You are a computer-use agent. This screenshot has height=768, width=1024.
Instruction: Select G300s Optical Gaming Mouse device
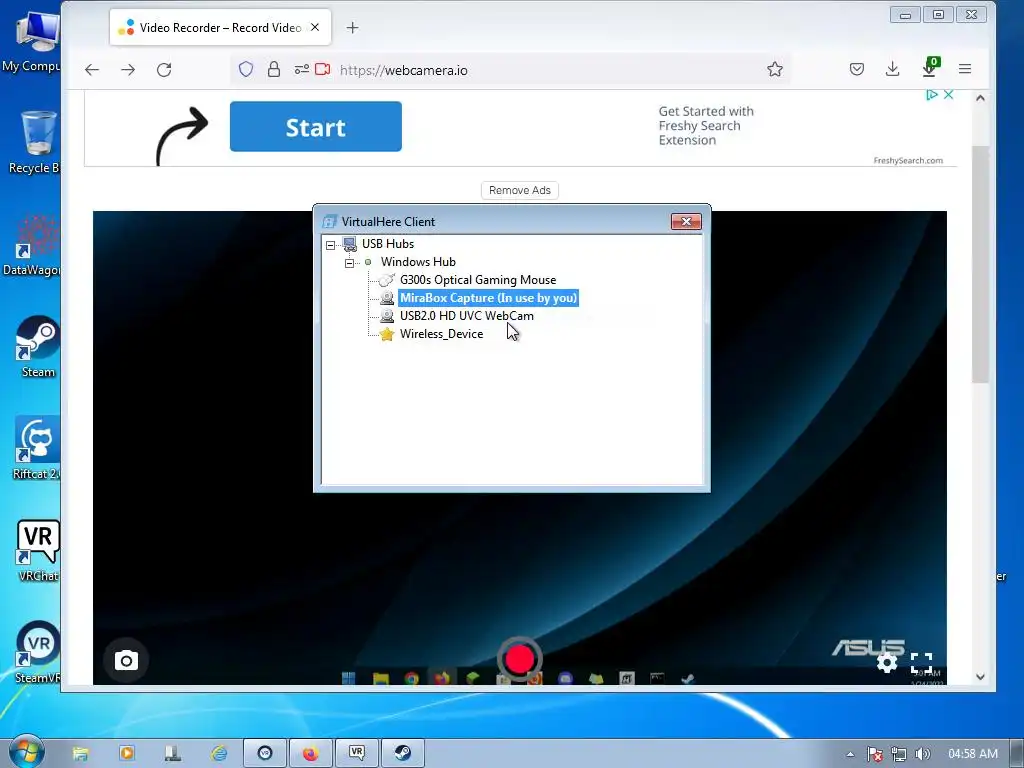478,280
